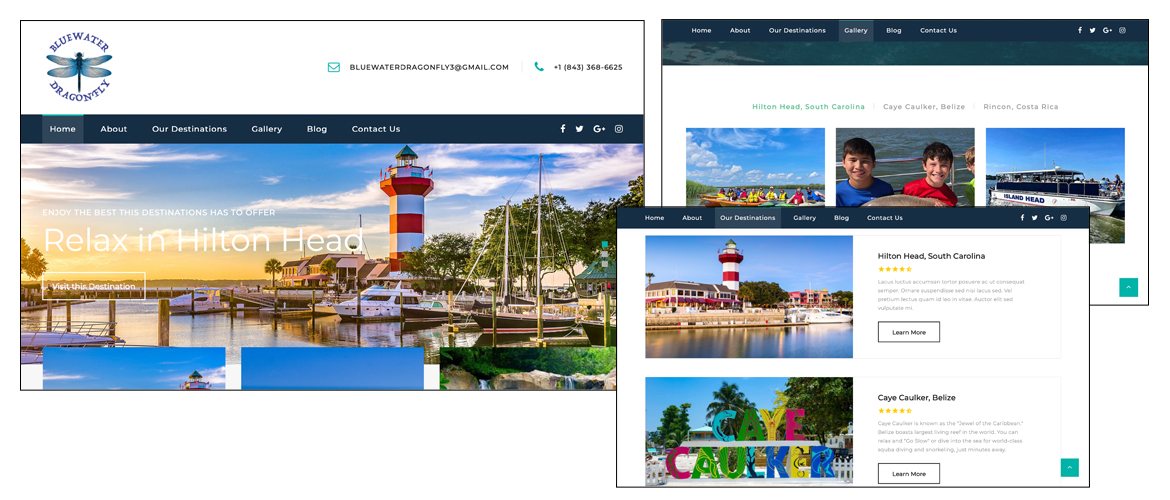Select the Rincon, Costa Rica gallery filter
This screenshot has width=1170, height=500.
1020,107
